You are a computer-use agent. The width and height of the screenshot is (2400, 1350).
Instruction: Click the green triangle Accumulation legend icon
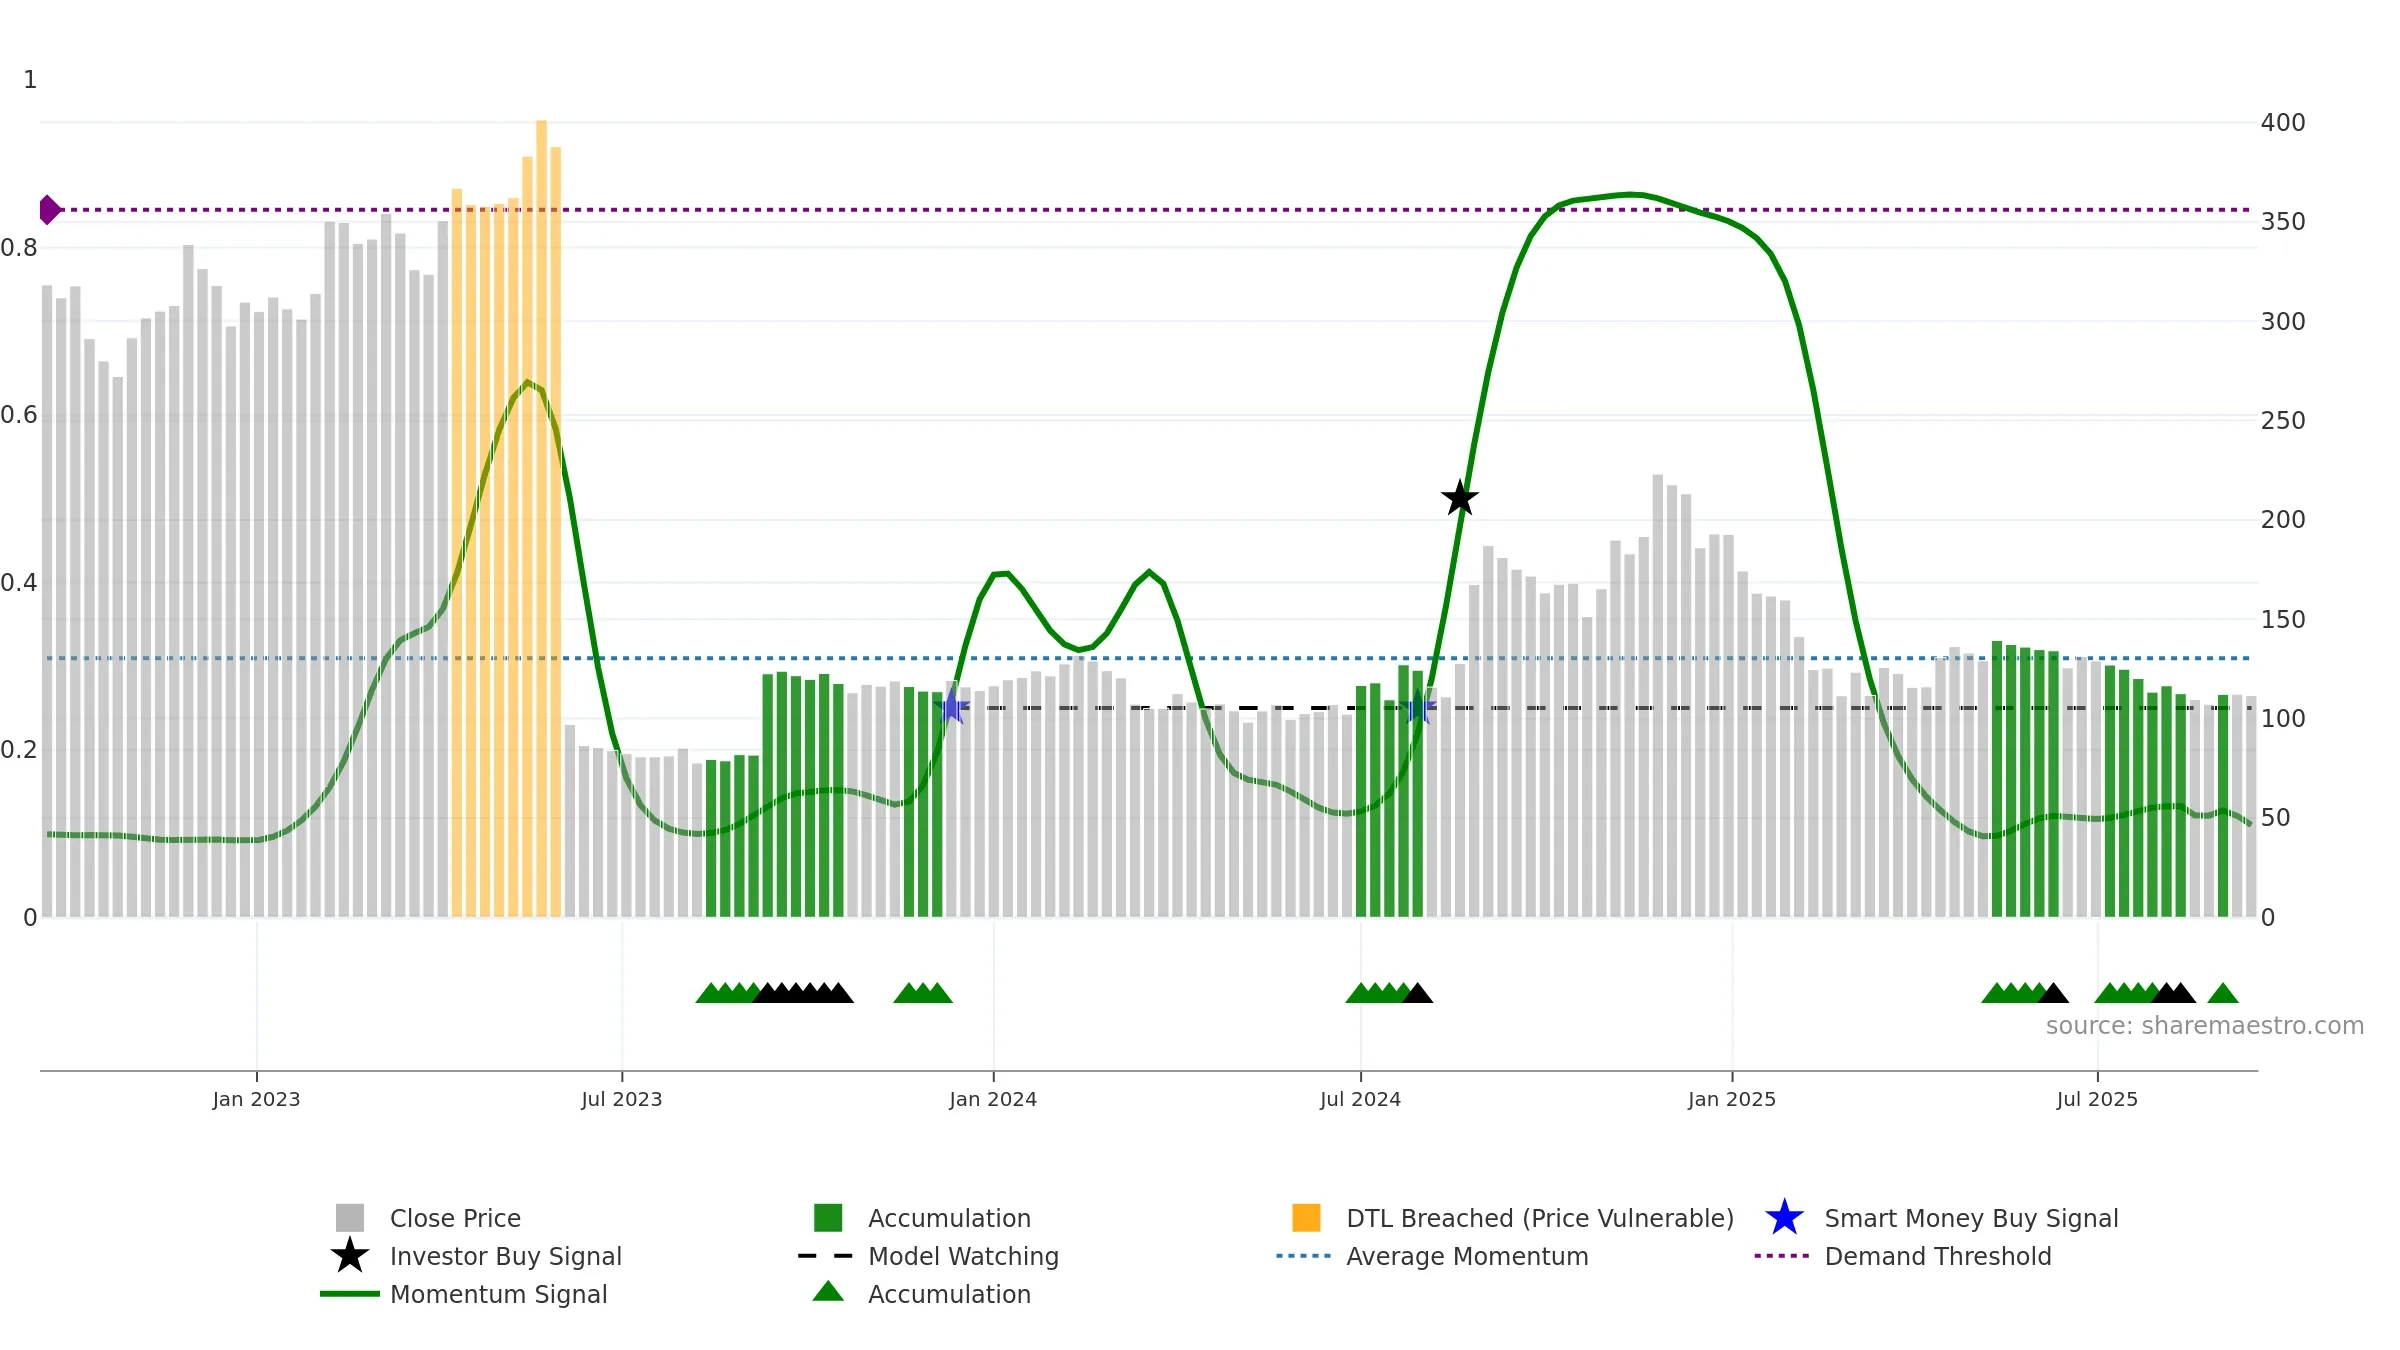click(x=828, y=1291)
